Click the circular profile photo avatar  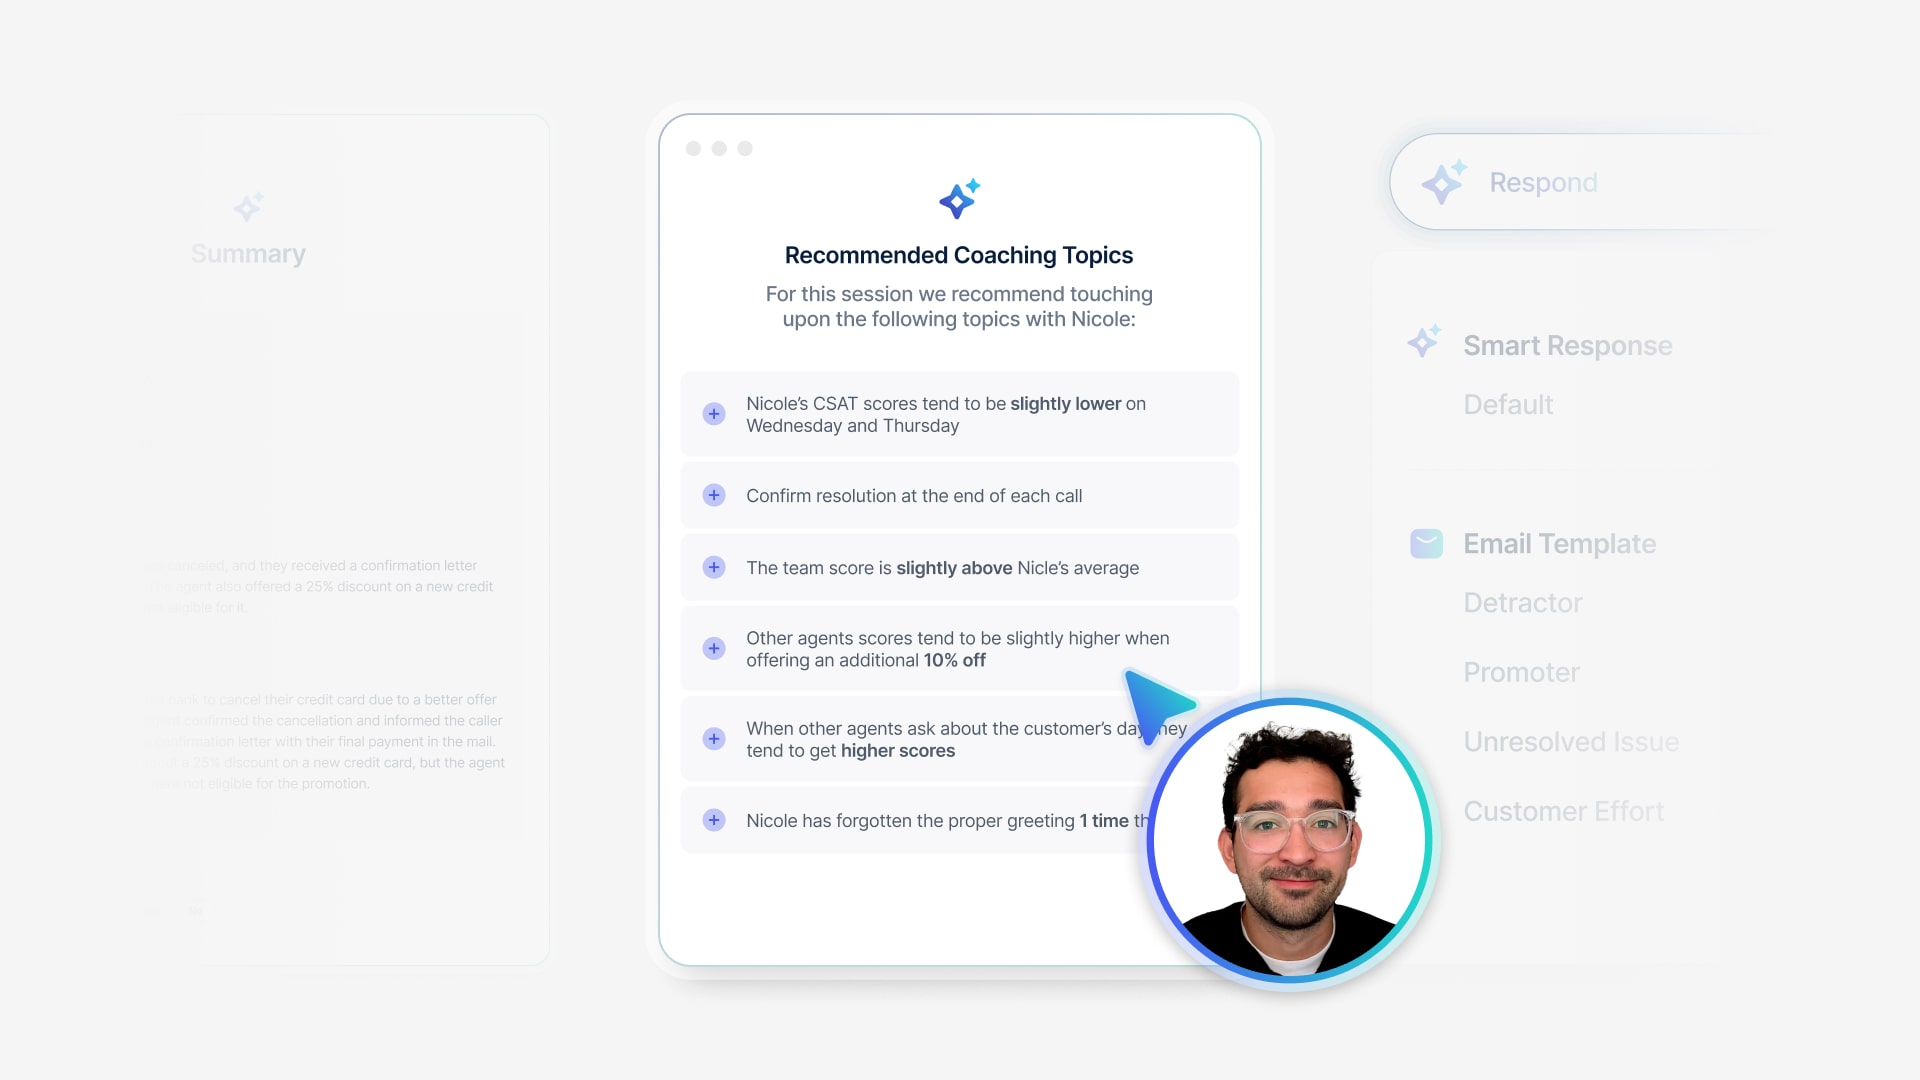(1289, 840)
